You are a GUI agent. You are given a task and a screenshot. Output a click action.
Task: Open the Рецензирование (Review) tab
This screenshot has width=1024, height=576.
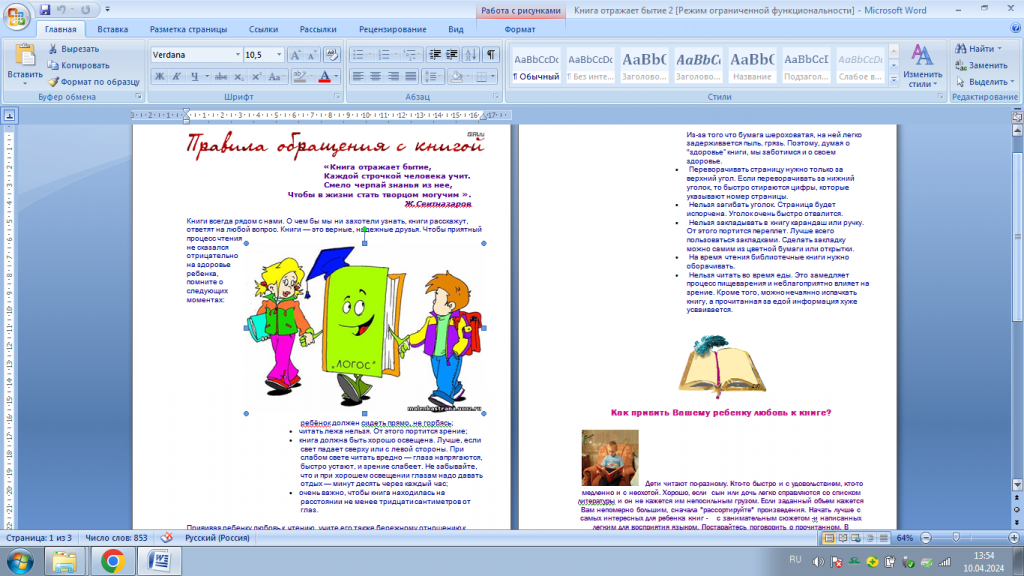392,29
